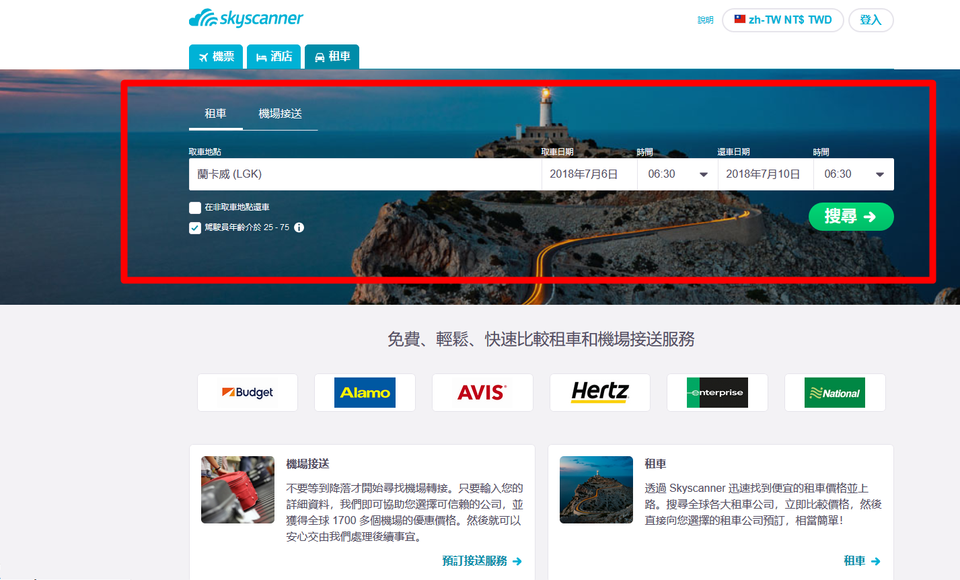The image size is (960, 580).
Task: Click the driver age info icon
Action: (299, 228)
